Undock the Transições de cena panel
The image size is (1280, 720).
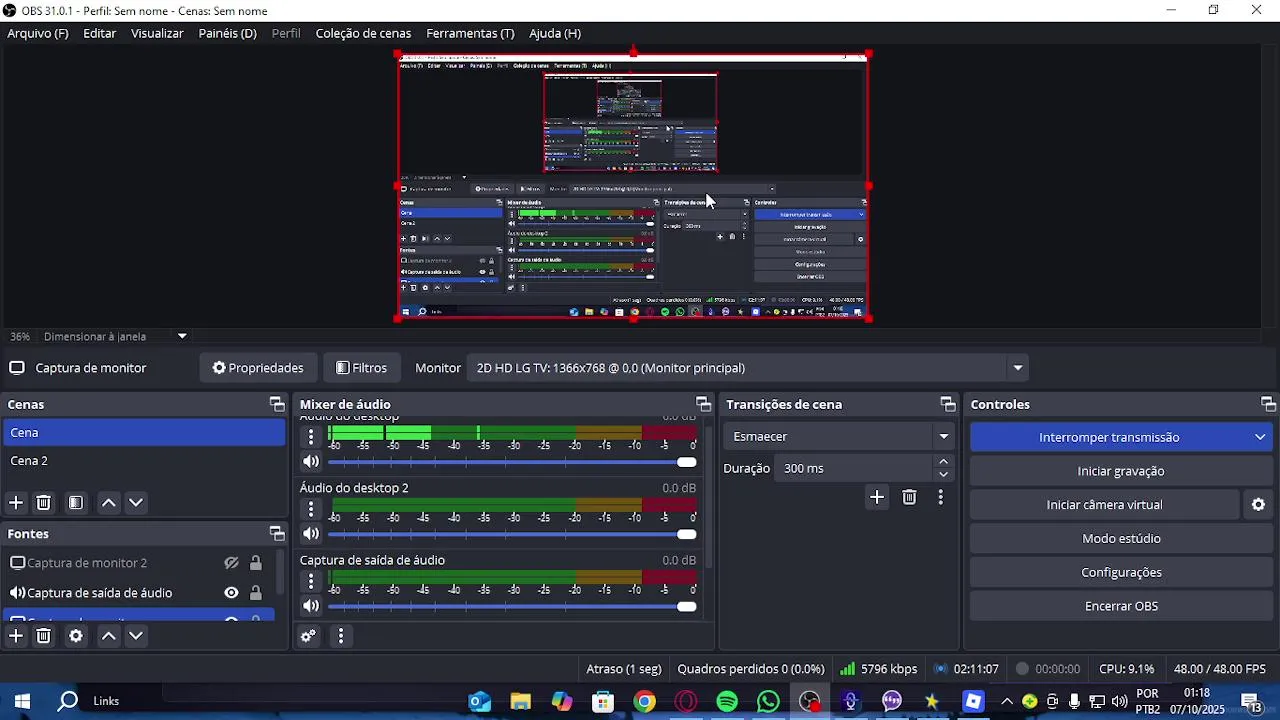(x=947, y=404)
